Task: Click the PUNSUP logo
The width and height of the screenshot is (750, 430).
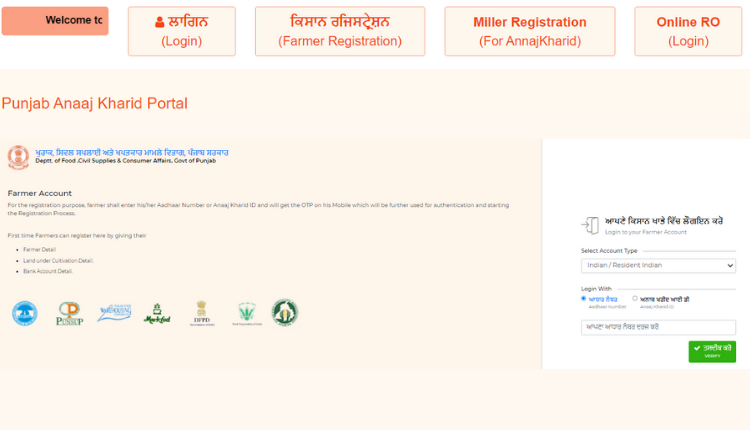Action: pyautogui.click(x=70, y=314)
